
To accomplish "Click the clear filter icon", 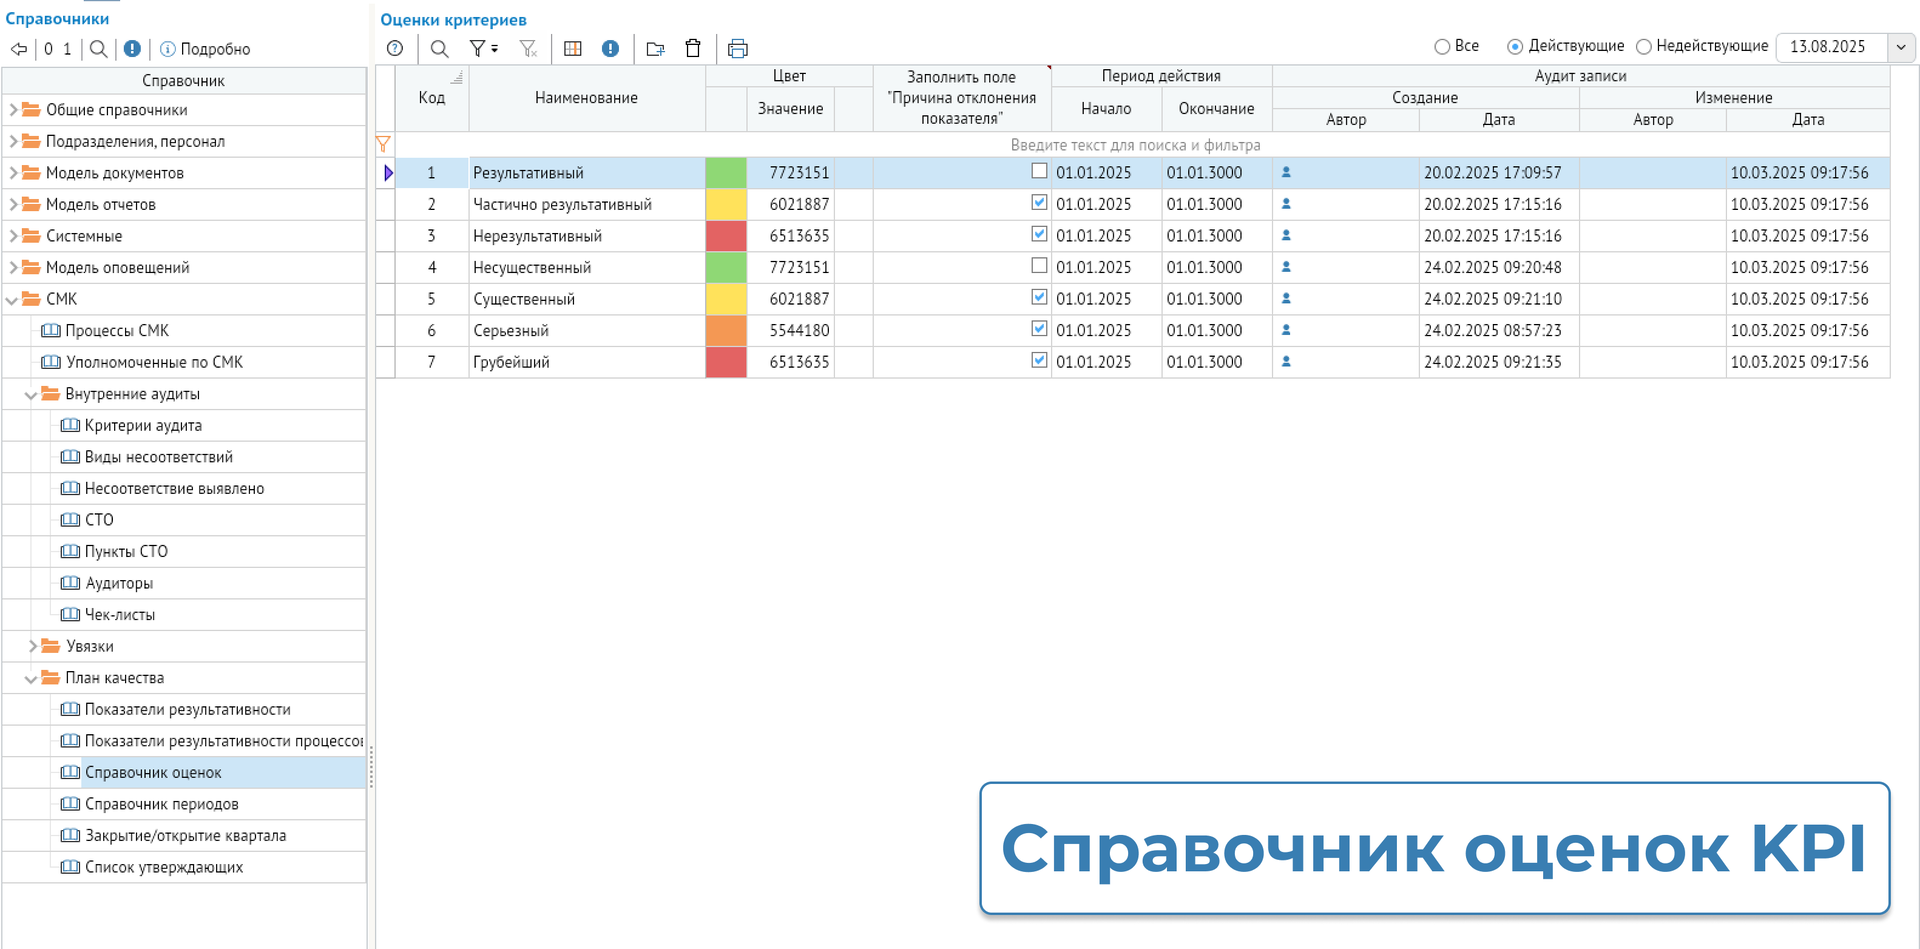I will pos(528,48).
